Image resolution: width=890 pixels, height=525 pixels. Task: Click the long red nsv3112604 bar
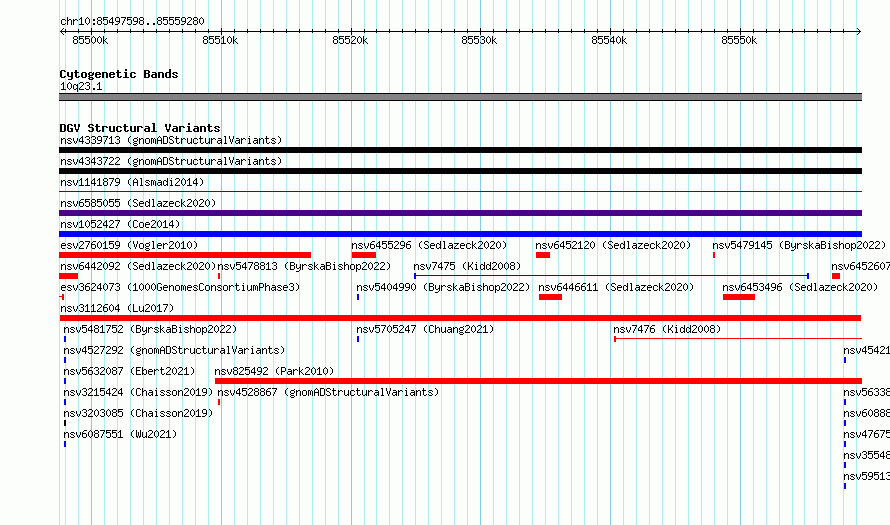(x=460, y=318)
